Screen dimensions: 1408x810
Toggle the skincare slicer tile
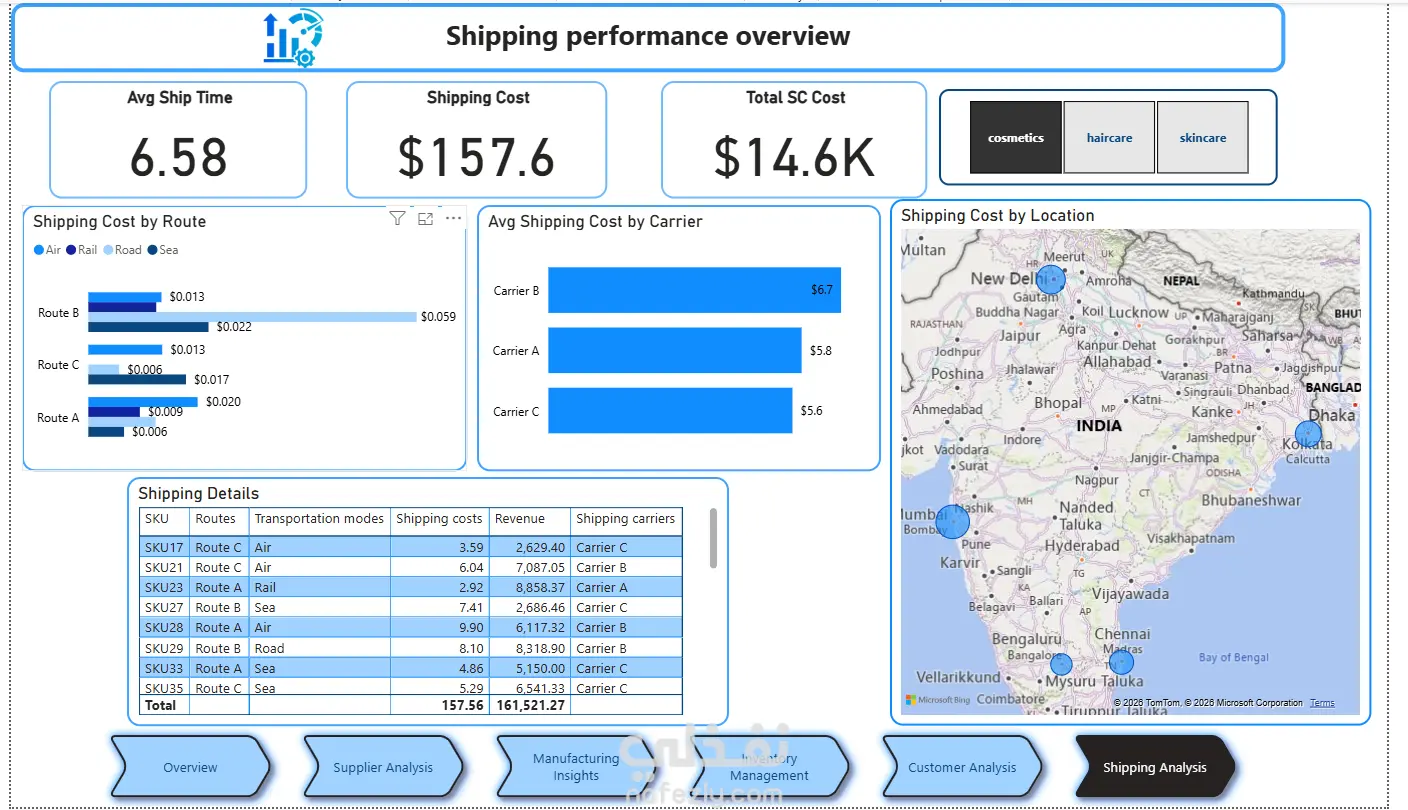(x=1203, y=138)
